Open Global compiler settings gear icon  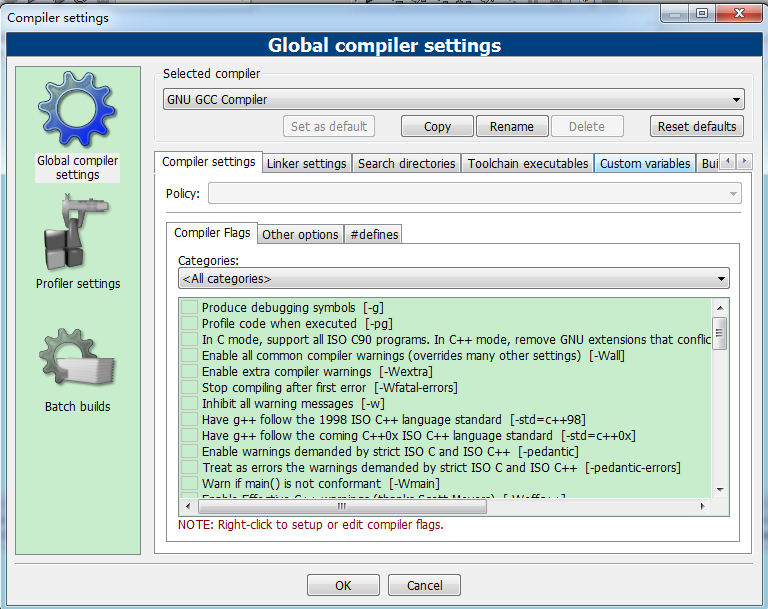pyautogui.click(x=77, y=109)
